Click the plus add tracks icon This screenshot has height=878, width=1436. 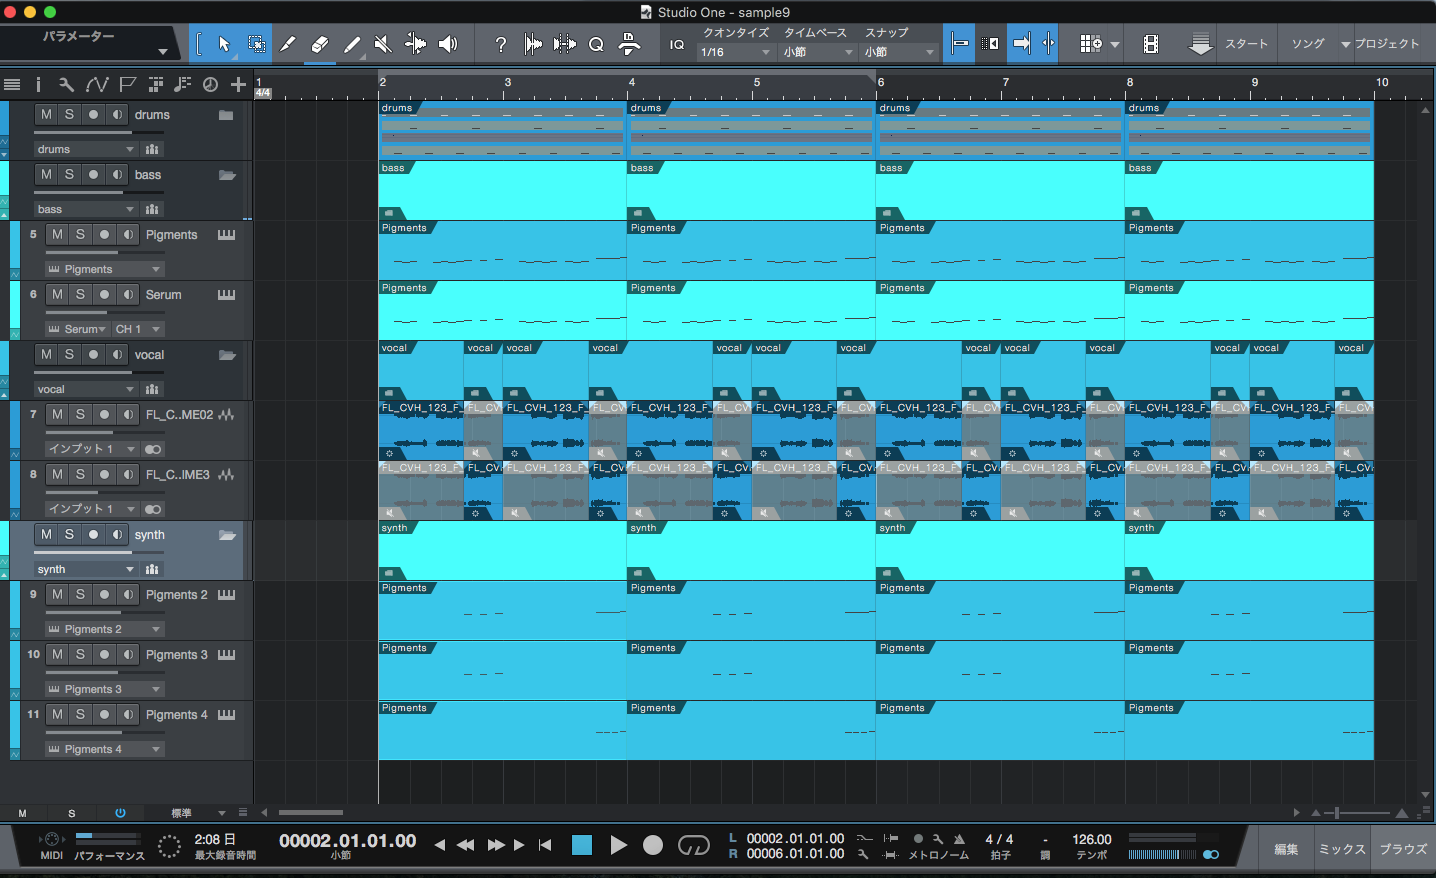tap(238, 85)
